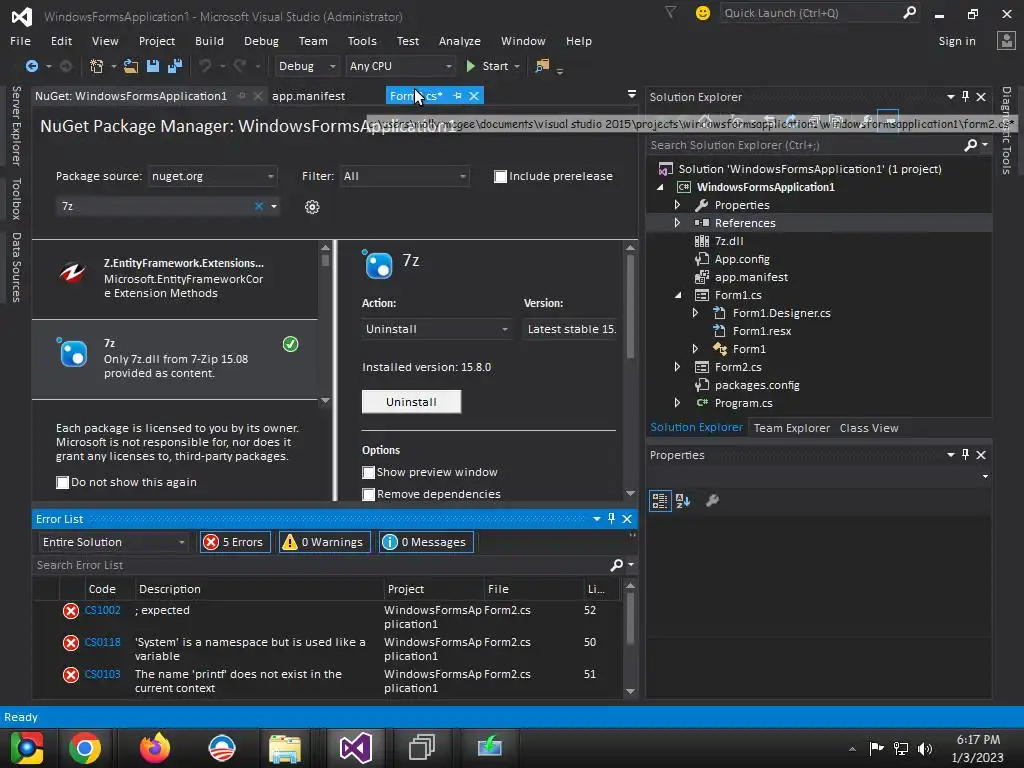Open the Debug menu
Image resolution: width=1024 pixels, height=768 pixels.
[261, 41]
